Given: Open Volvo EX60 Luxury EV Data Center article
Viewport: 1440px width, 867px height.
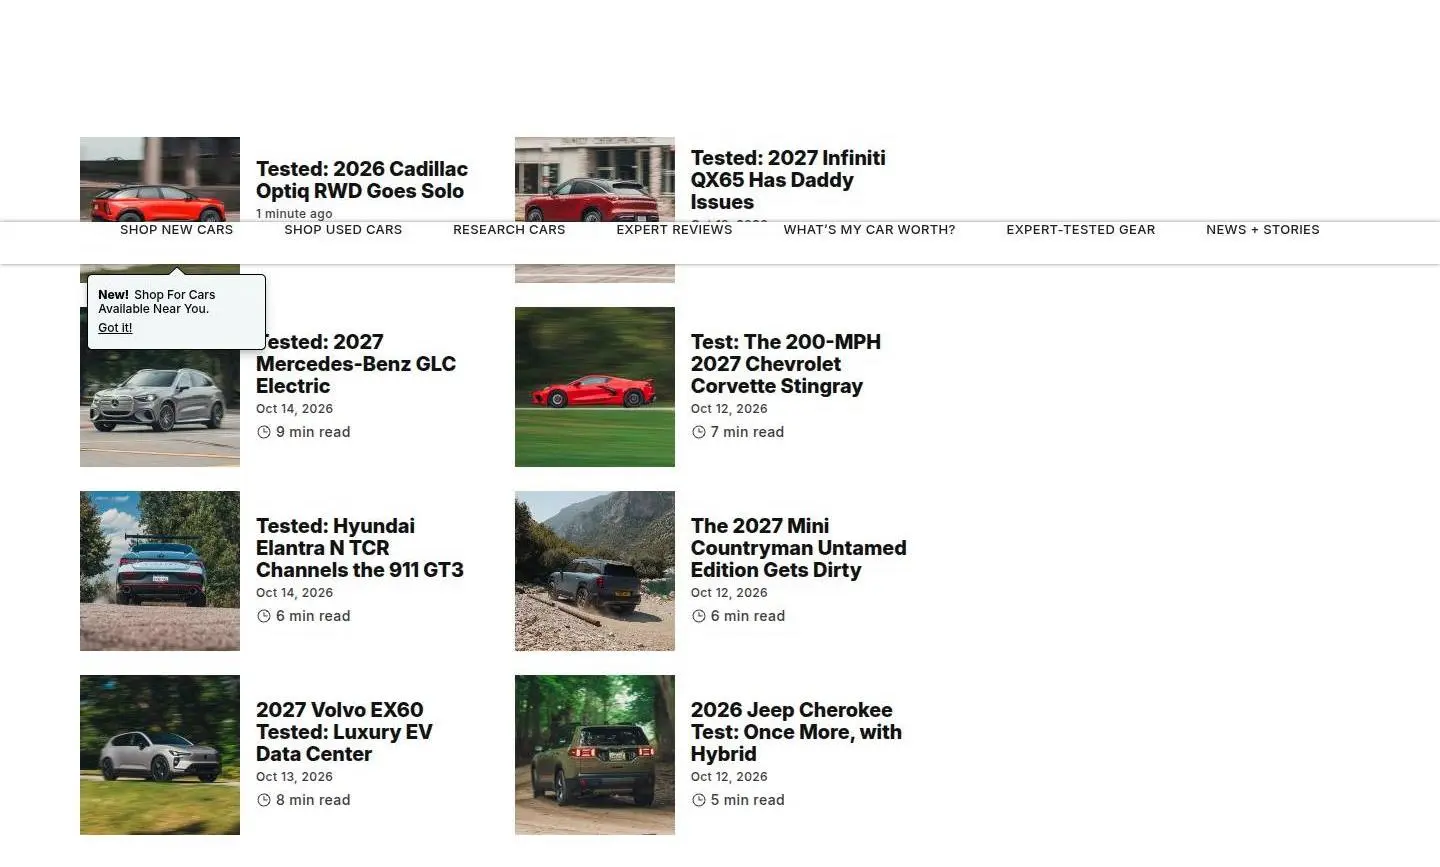Looking at the screenshot, I should click(x=344, y=732).
